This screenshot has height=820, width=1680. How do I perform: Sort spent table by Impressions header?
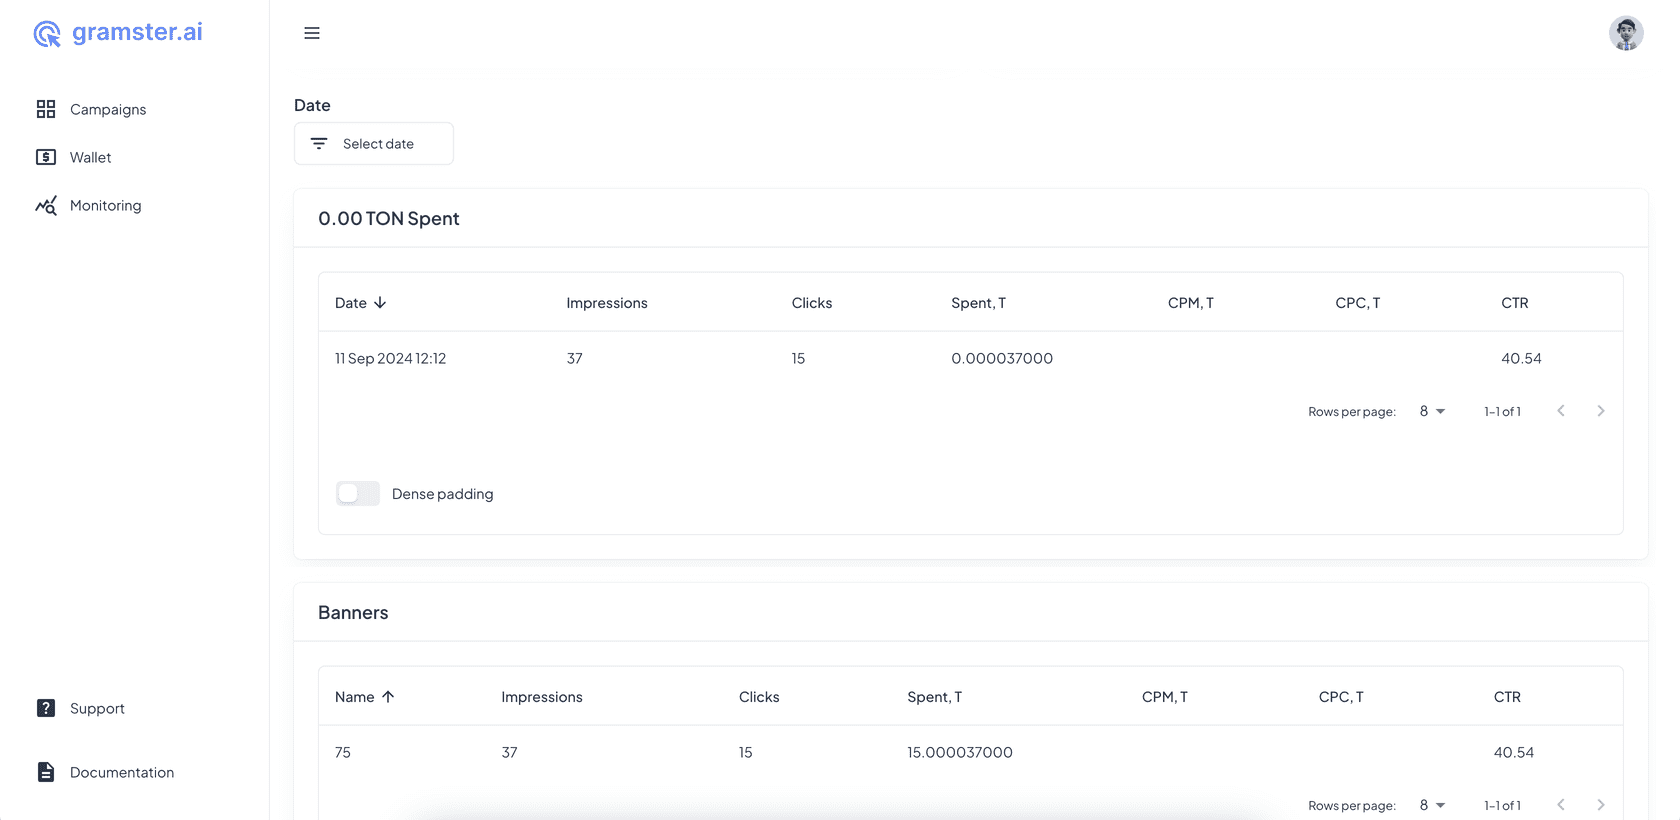click(606, 303)
